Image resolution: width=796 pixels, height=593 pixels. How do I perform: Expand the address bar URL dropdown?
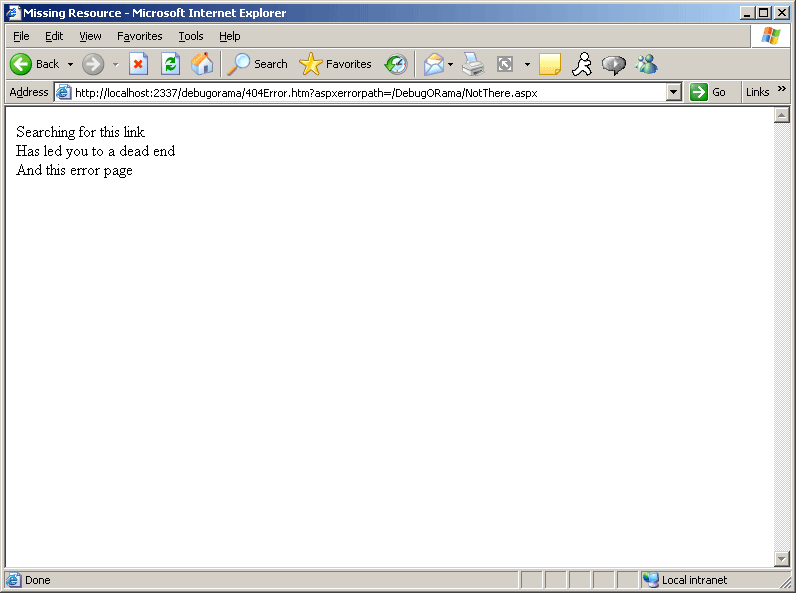[x=673, y=92]
